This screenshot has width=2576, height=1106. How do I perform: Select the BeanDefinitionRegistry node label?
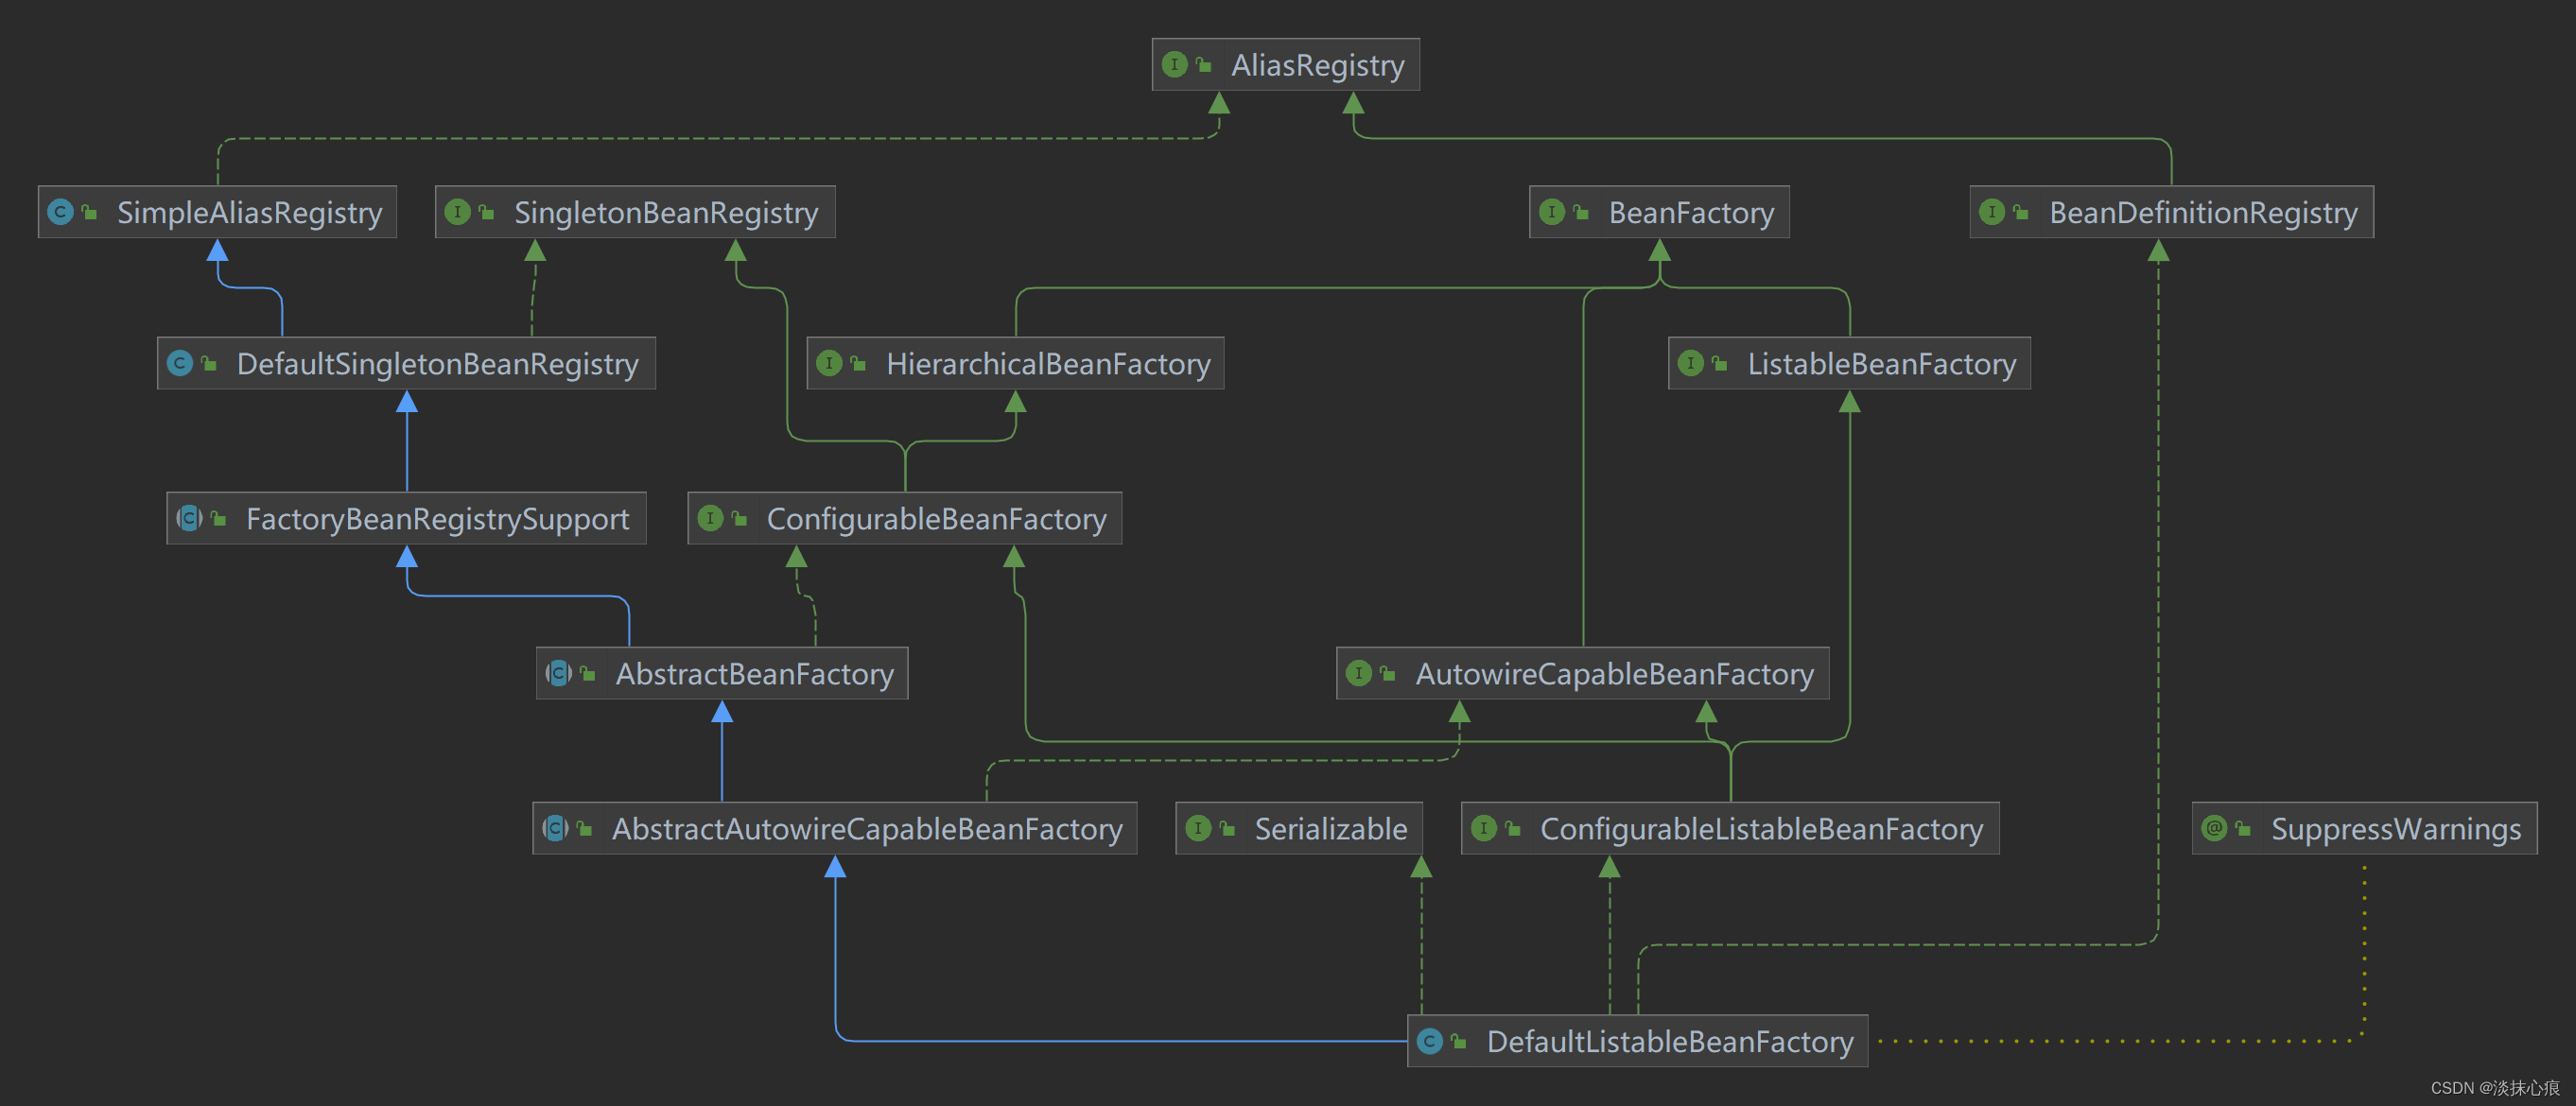(2203, 212)
